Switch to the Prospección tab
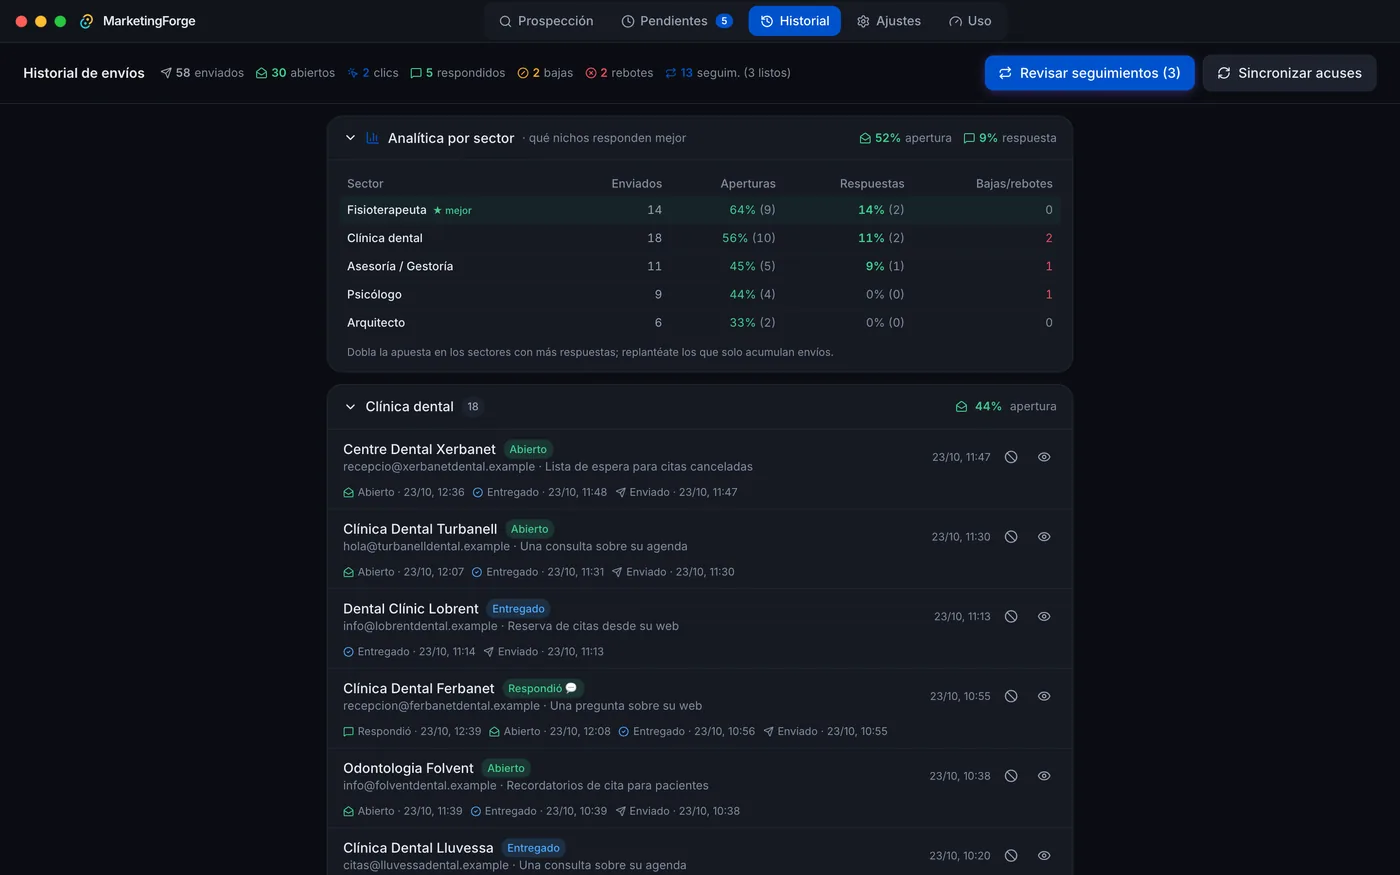1400x875 pixels. pos(546,21)
